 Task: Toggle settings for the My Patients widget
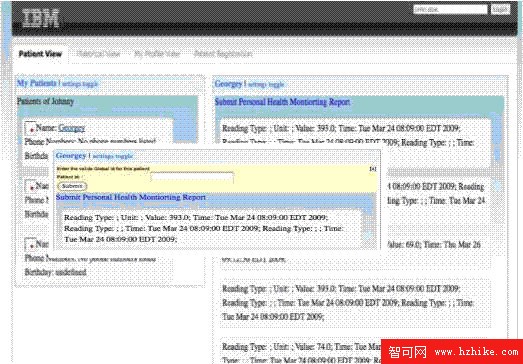[x=80, y=84]
